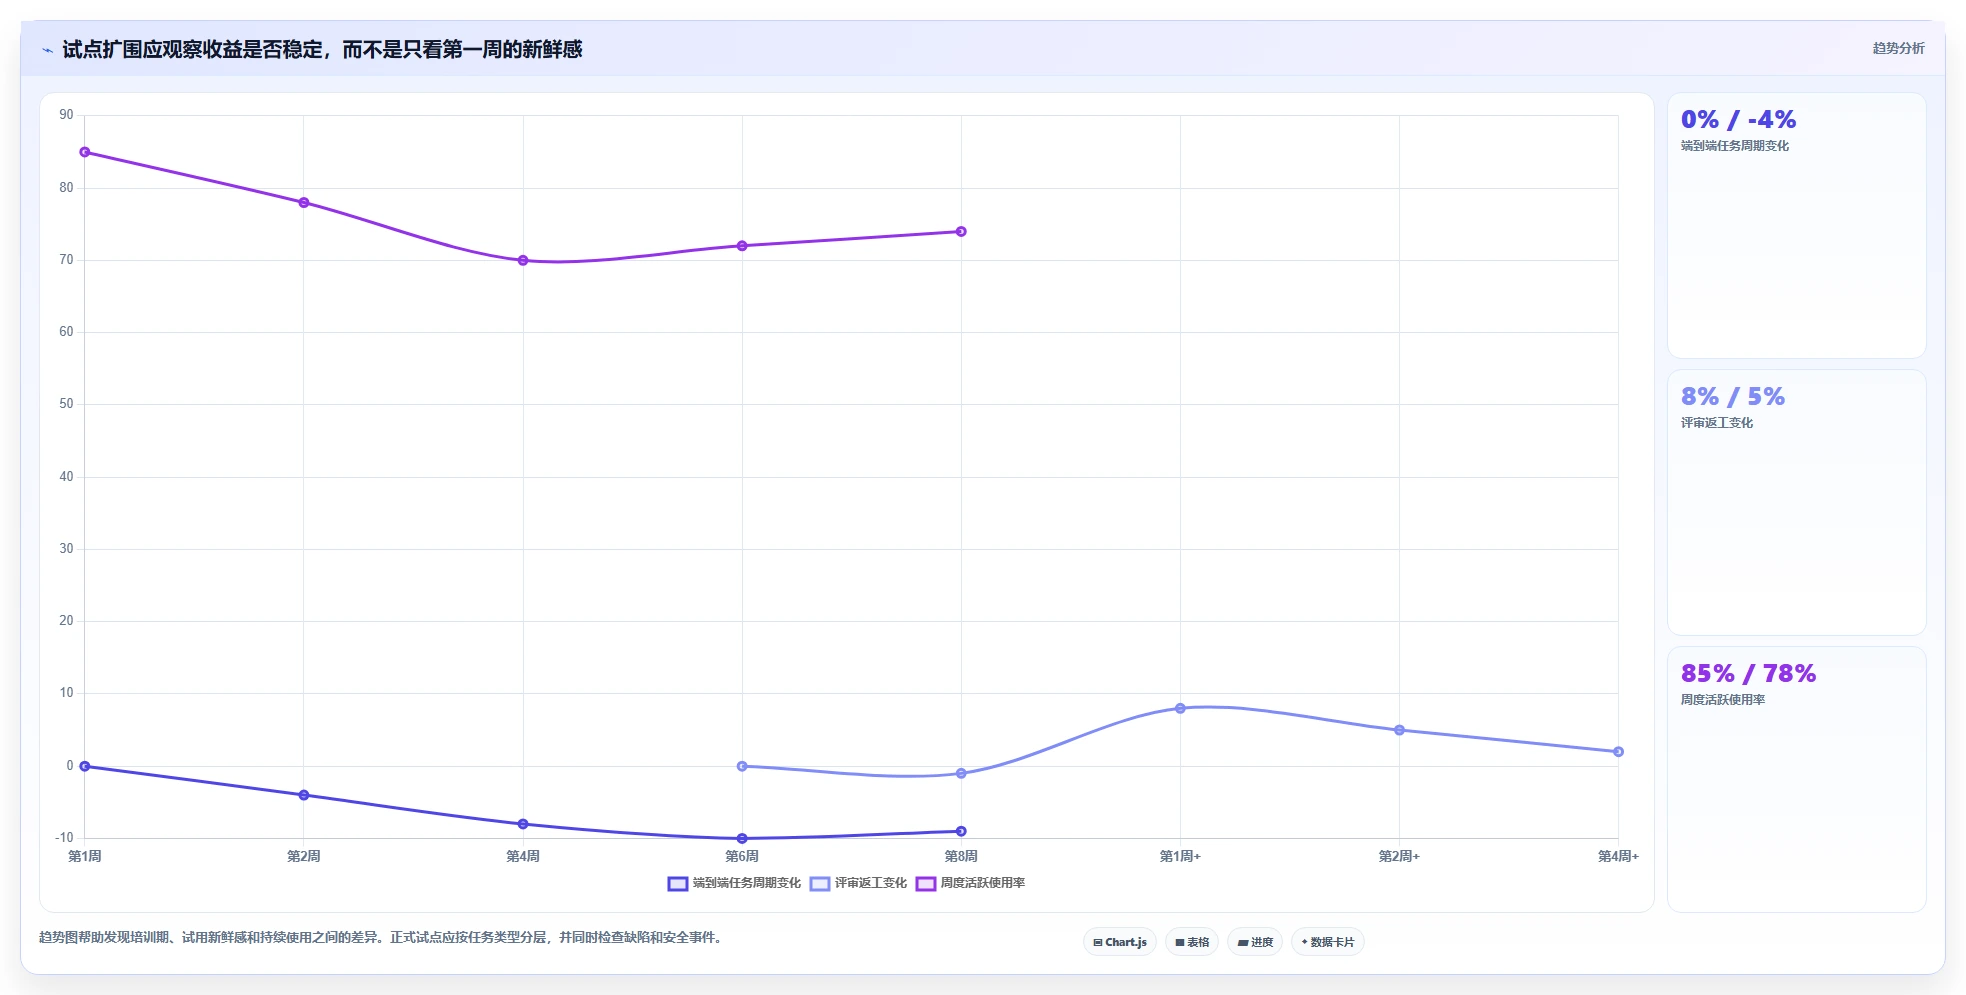The width and height of the screenshot is (1966, 995).
Task: Click the 85% / 78% card value
Action: (1748, 674)
